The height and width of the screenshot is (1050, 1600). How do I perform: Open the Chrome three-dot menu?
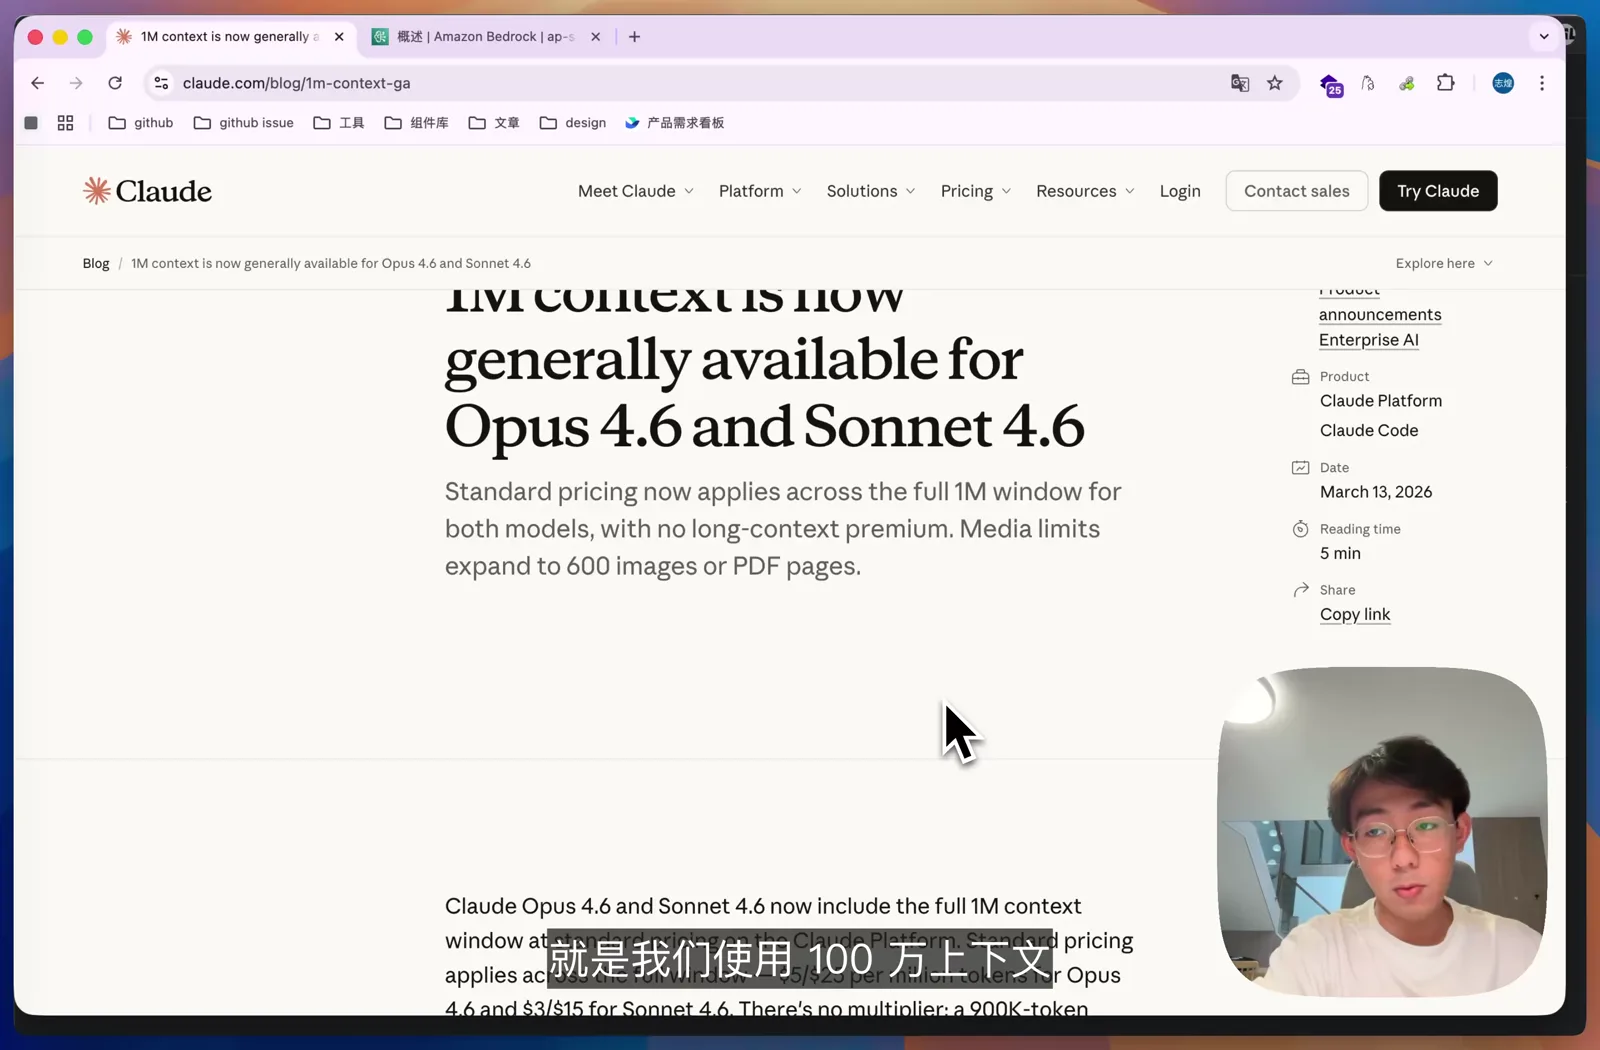pyautogui.click(x=1542, y=83)
